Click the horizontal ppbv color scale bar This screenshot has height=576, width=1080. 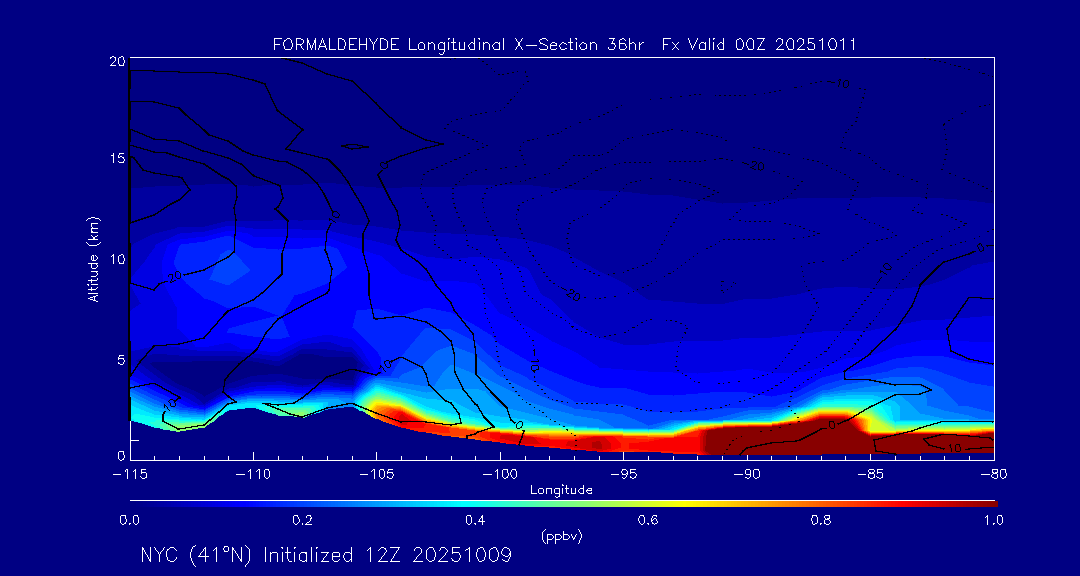(563, 504)
